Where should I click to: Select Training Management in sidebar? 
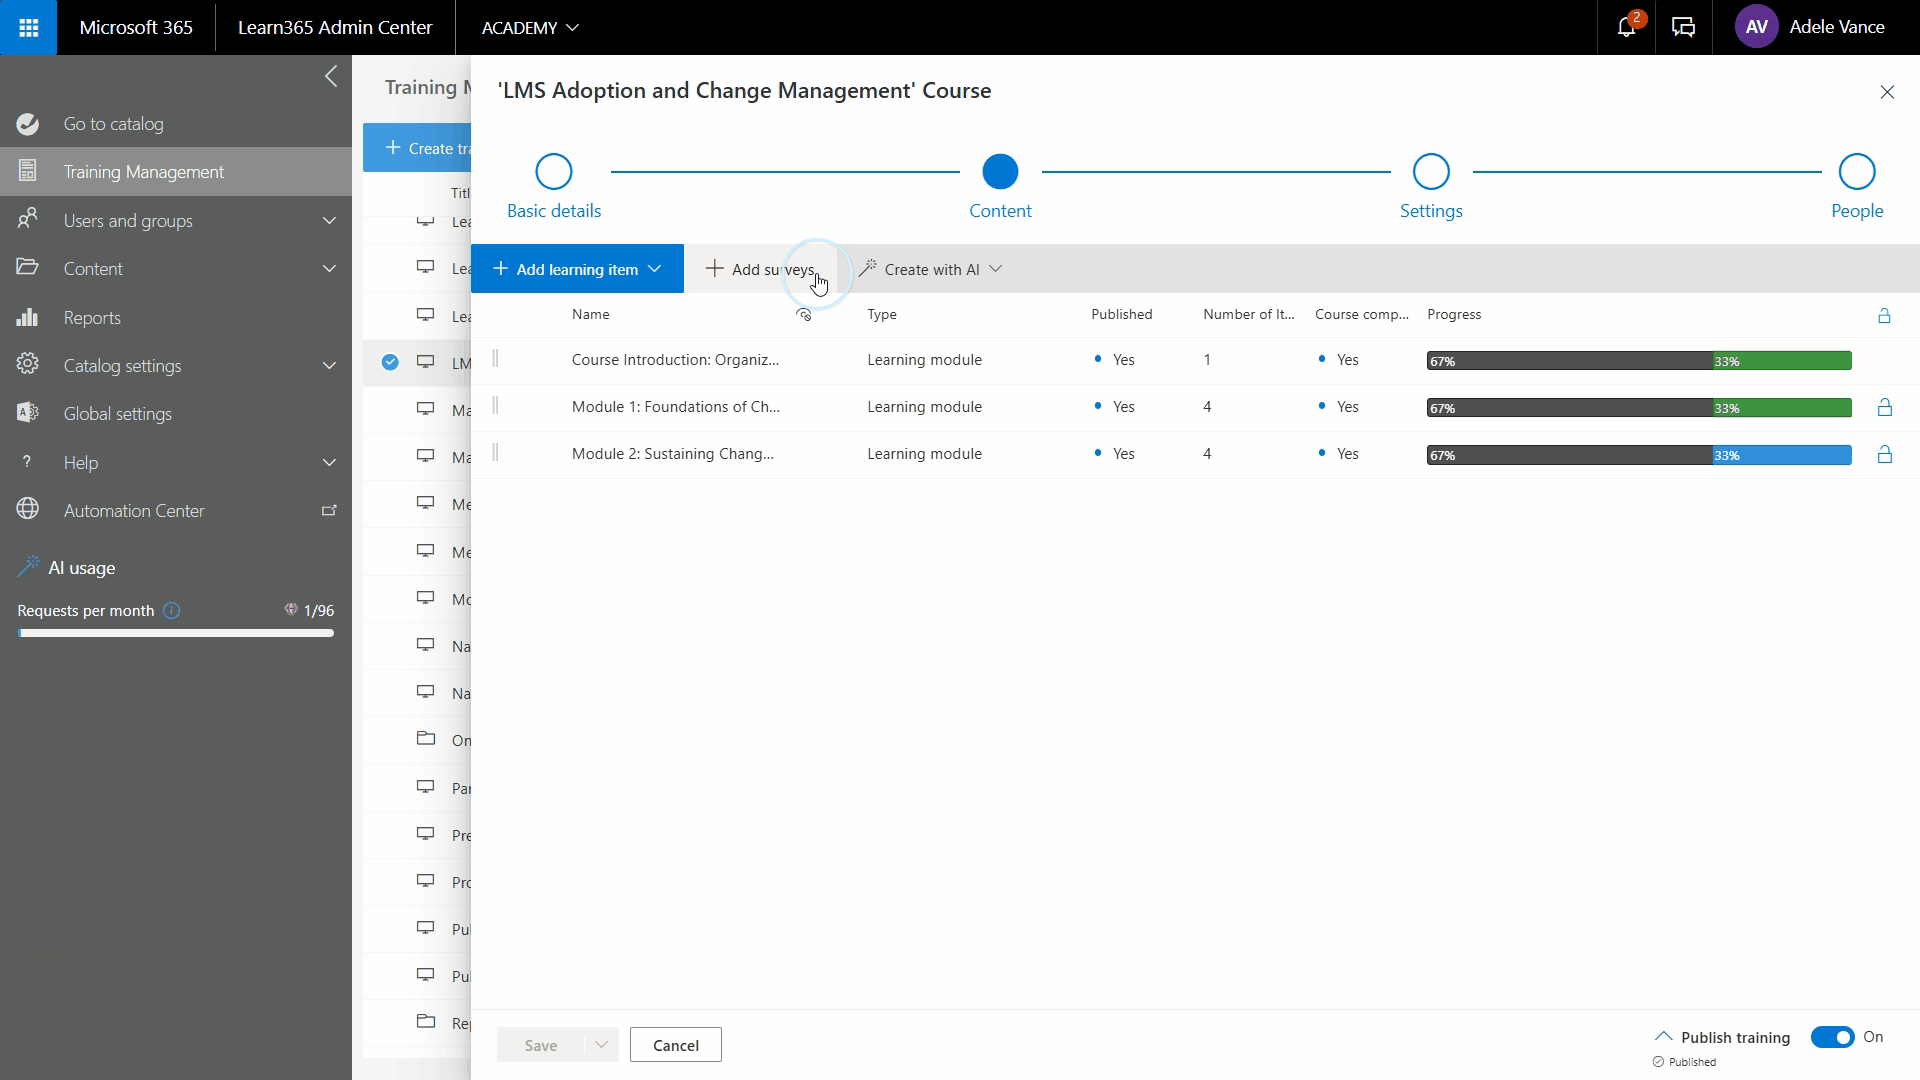pos(176,171)
